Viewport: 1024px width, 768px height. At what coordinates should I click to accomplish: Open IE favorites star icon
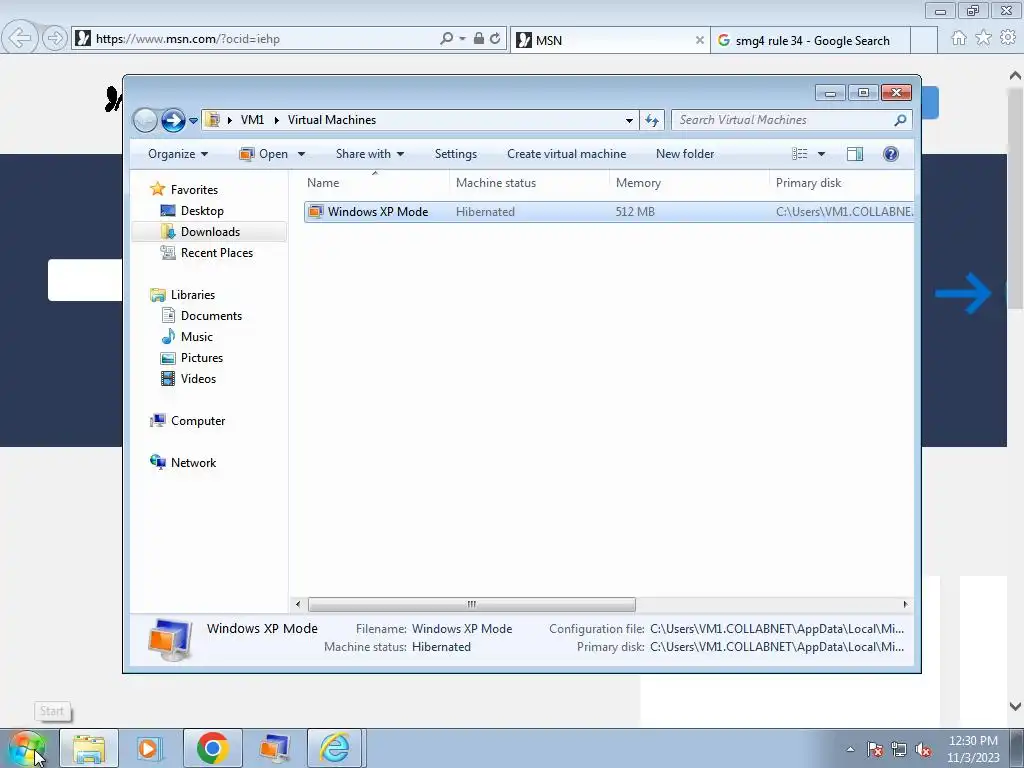click(x=984, y=38)
